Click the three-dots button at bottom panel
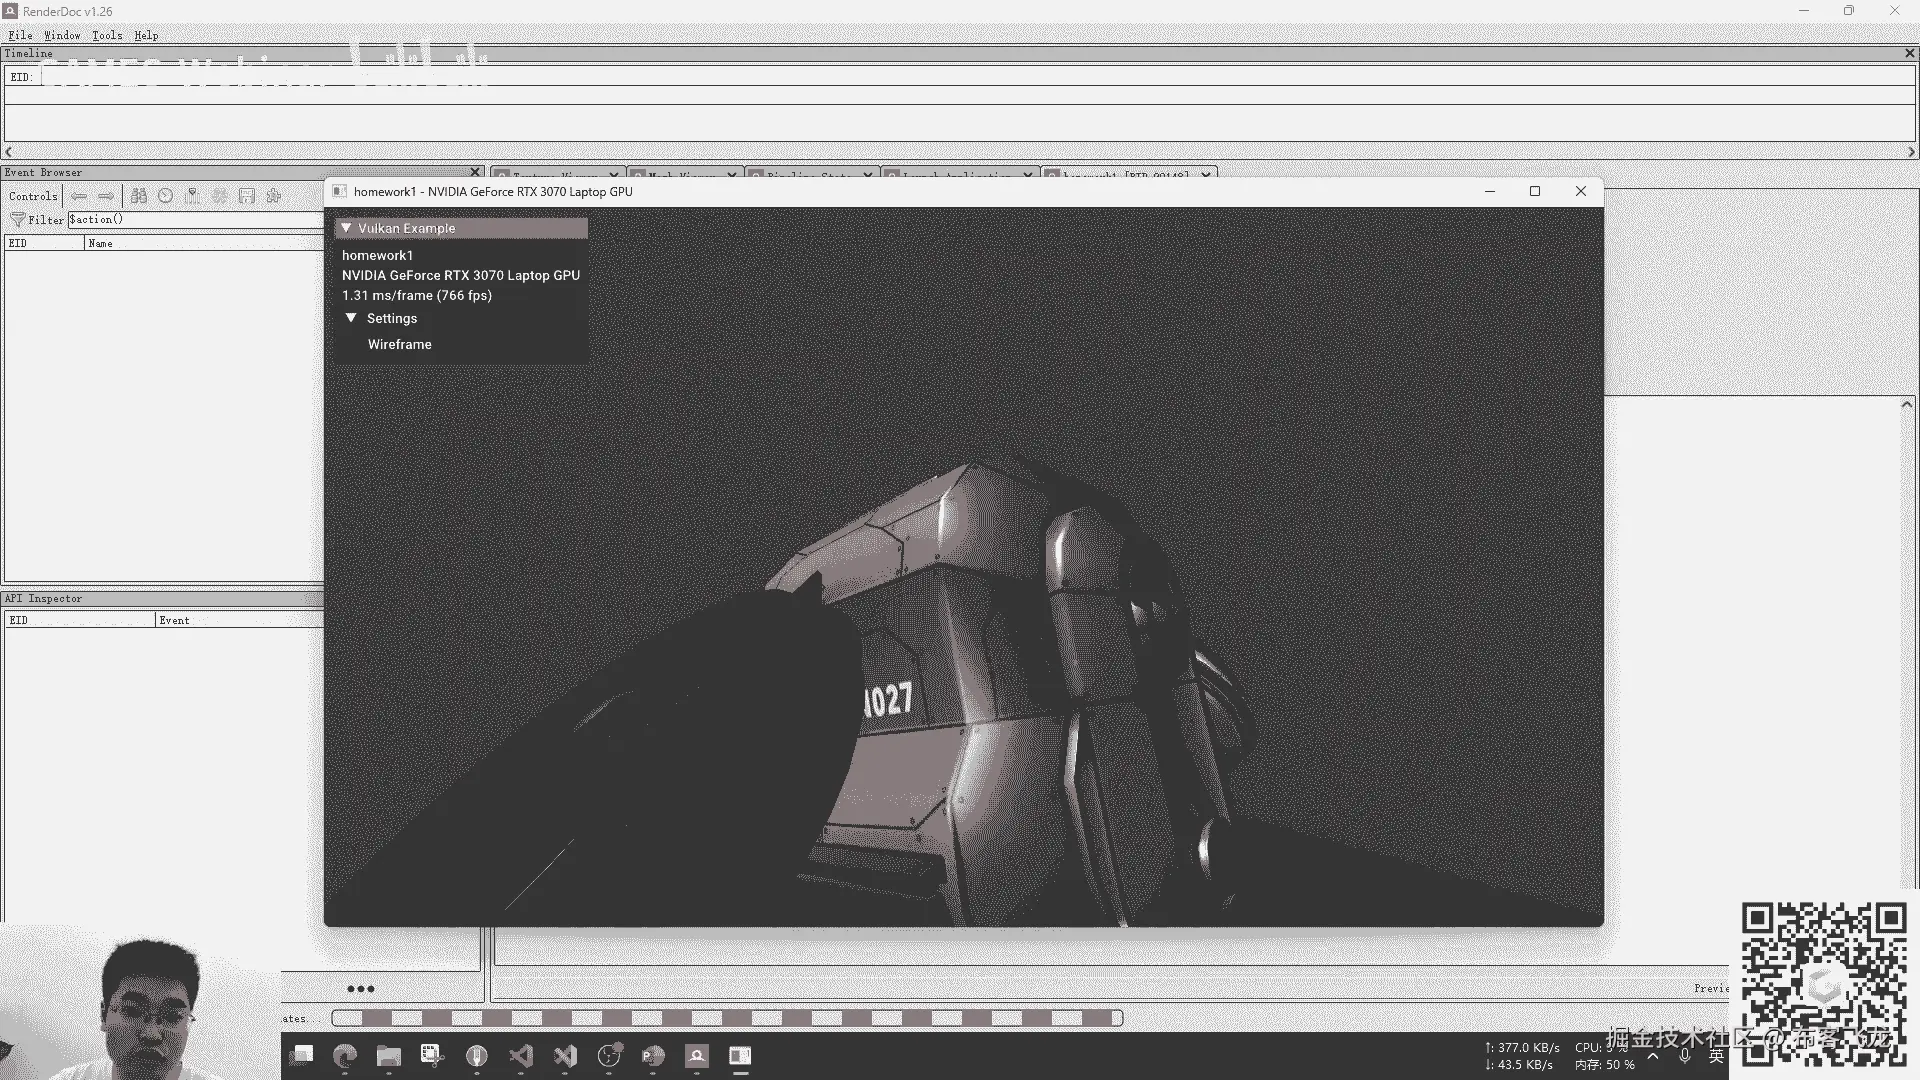1920x1080 pixels. point(361,989)
